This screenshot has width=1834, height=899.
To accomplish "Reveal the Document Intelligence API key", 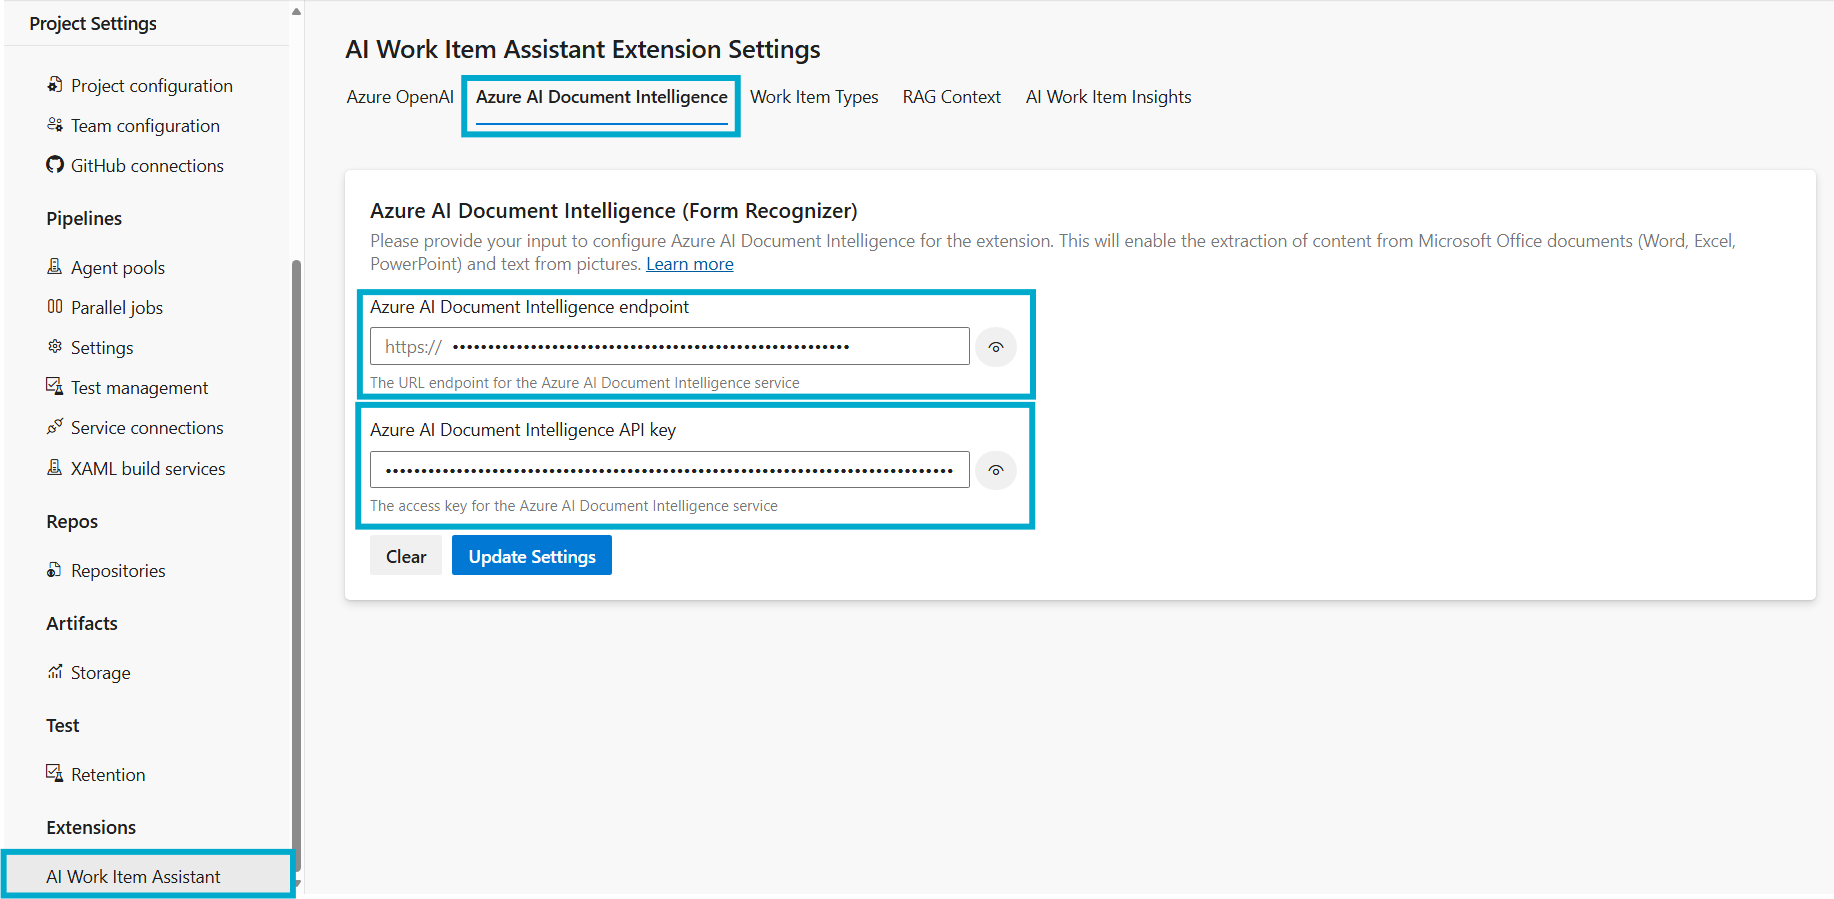I will 996,470.
